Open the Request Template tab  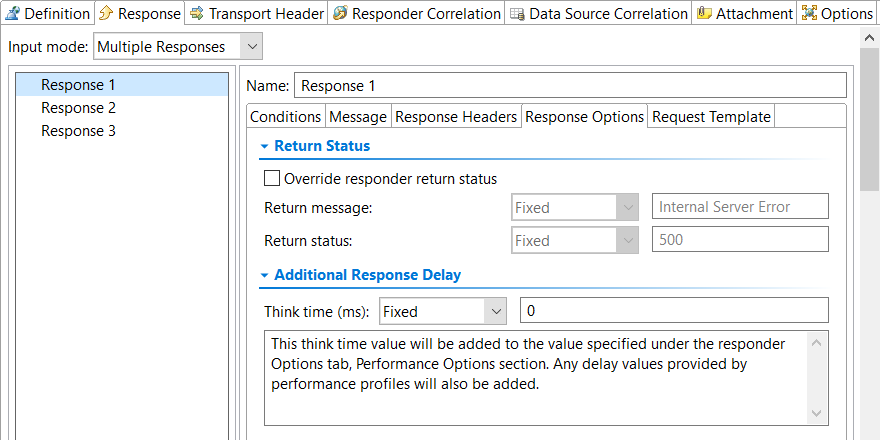pos(711,116)
